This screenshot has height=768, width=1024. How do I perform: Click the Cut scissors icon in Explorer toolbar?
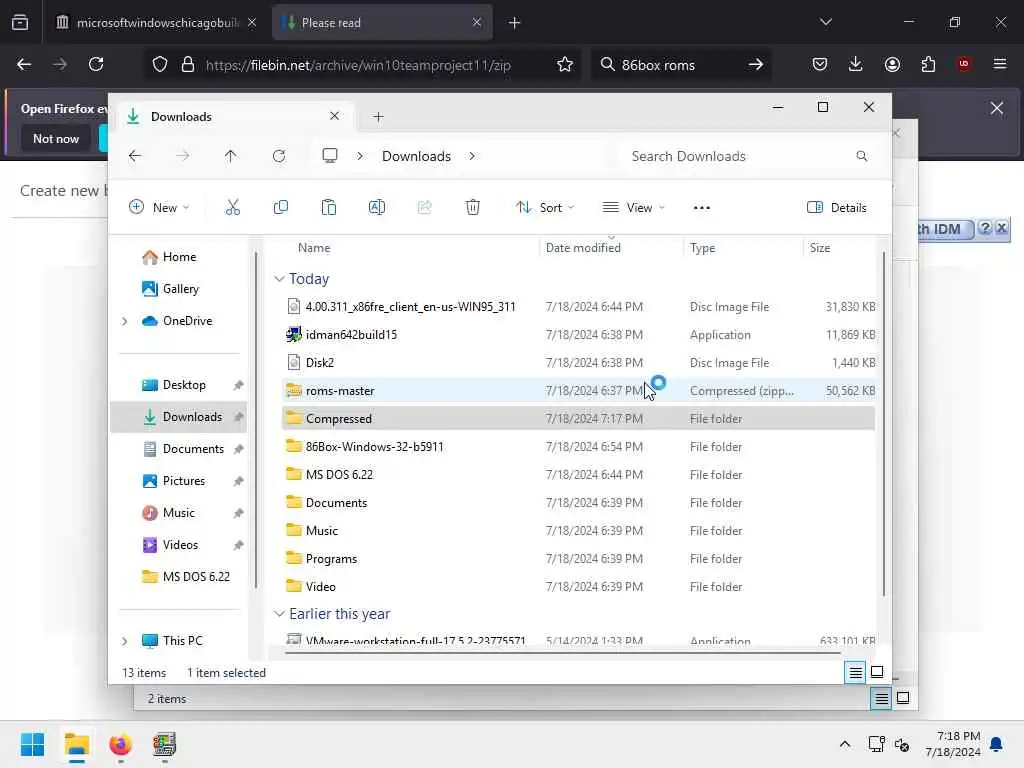point(232,208)
